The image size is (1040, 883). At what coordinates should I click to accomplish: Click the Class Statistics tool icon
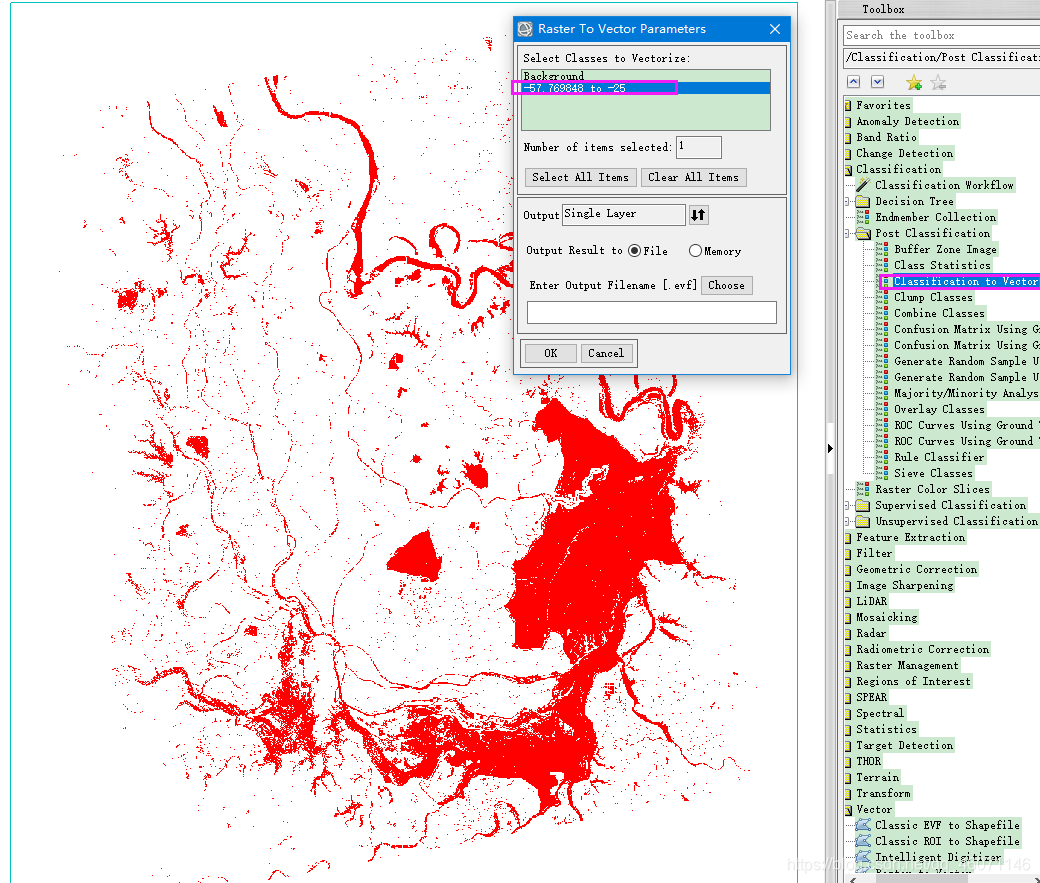pyautogui.click(x=882, y=265)
